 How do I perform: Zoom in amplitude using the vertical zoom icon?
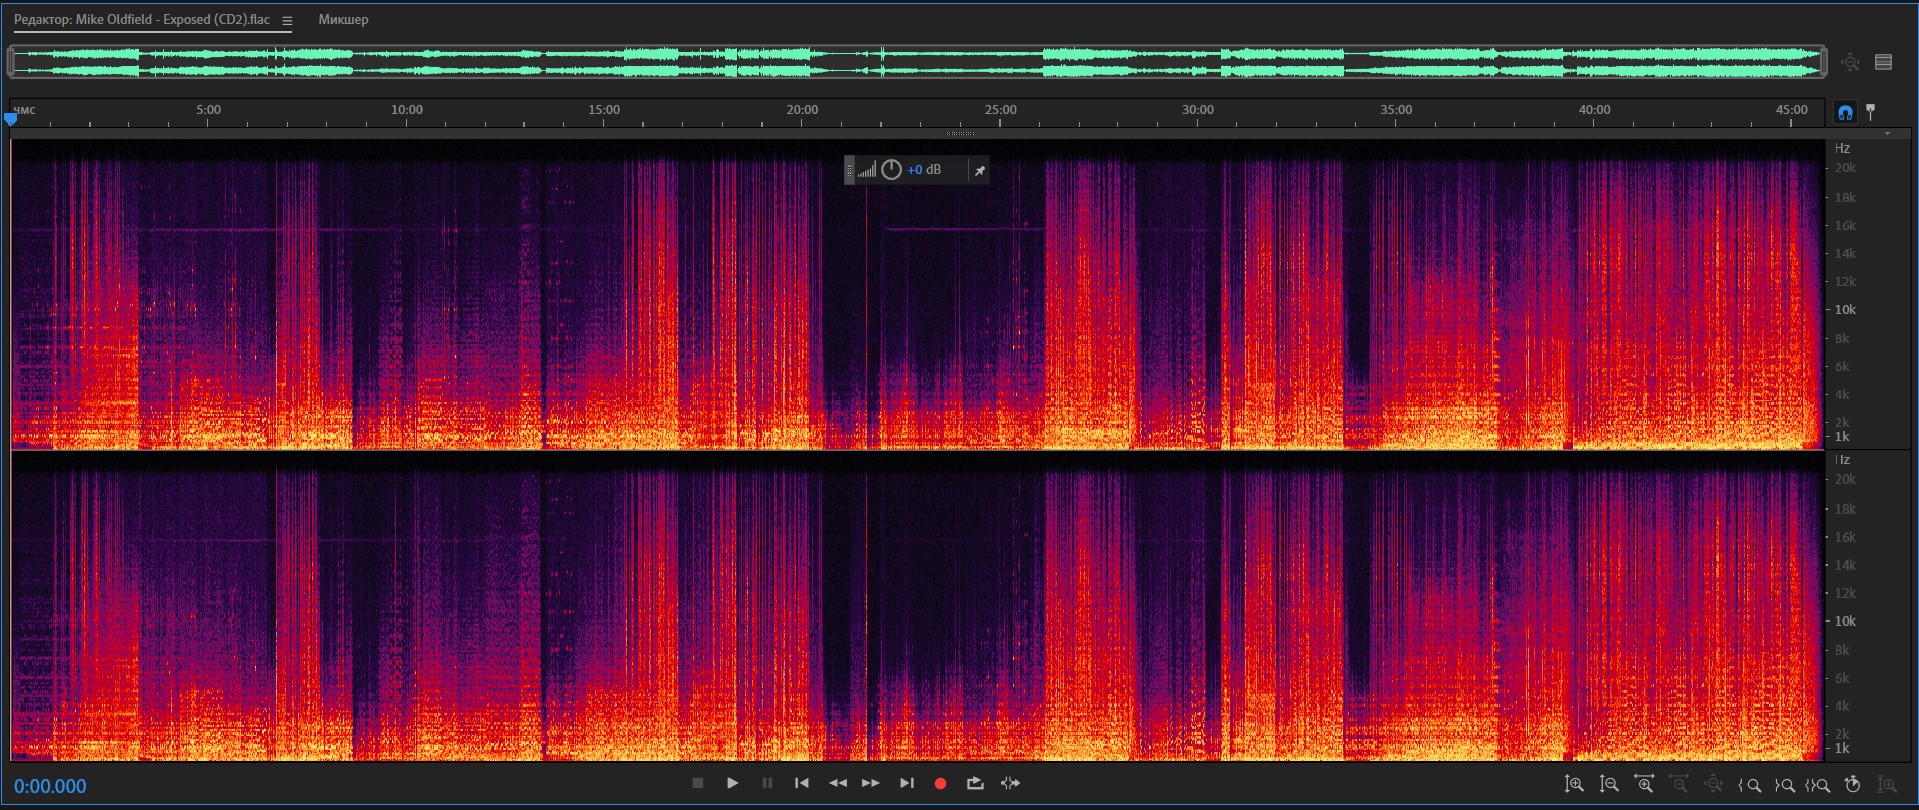[1574, 785]
